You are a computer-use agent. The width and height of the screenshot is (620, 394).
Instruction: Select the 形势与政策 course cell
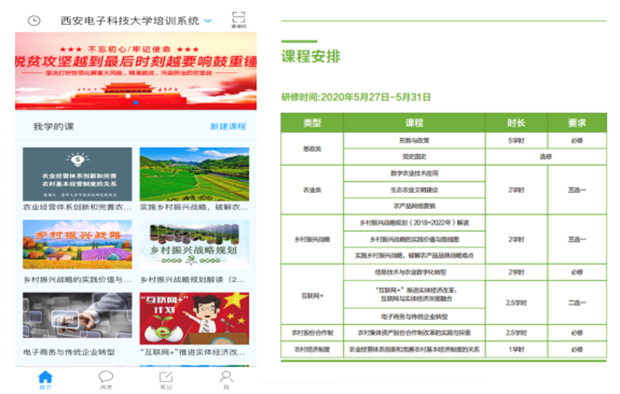point(414,140)
